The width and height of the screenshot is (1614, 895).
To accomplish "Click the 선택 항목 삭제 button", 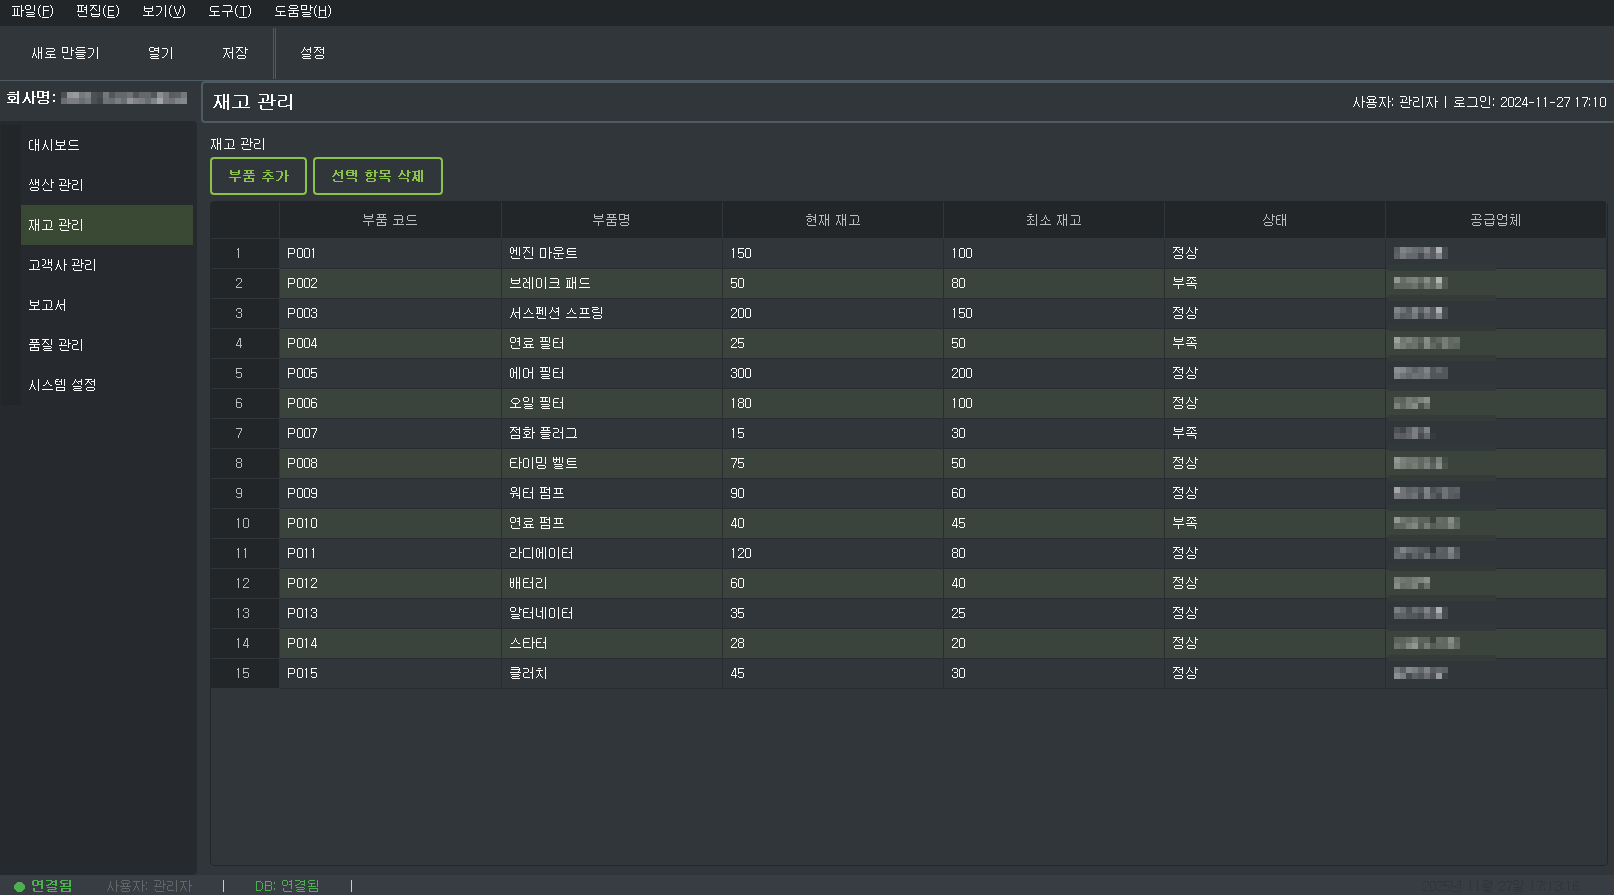I will coord(377,176).
